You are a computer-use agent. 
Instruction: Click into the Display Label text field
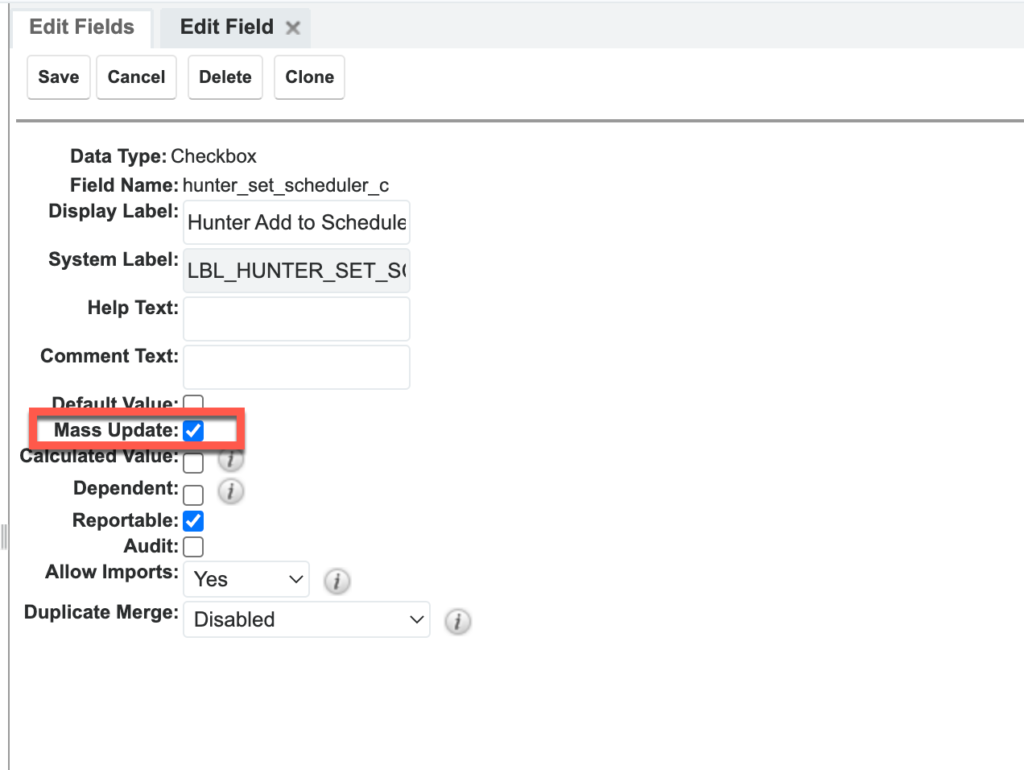click(296, 223)
